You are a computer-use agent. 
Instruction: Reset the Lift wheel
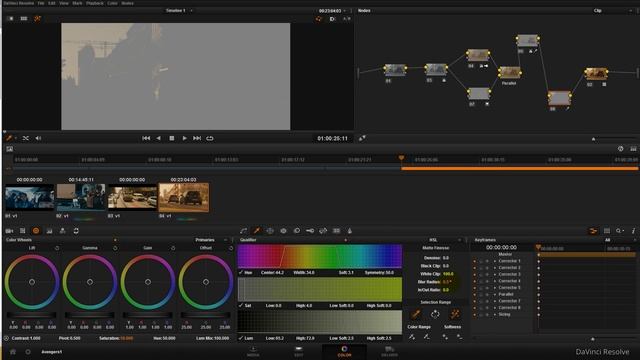click(57, 248)
